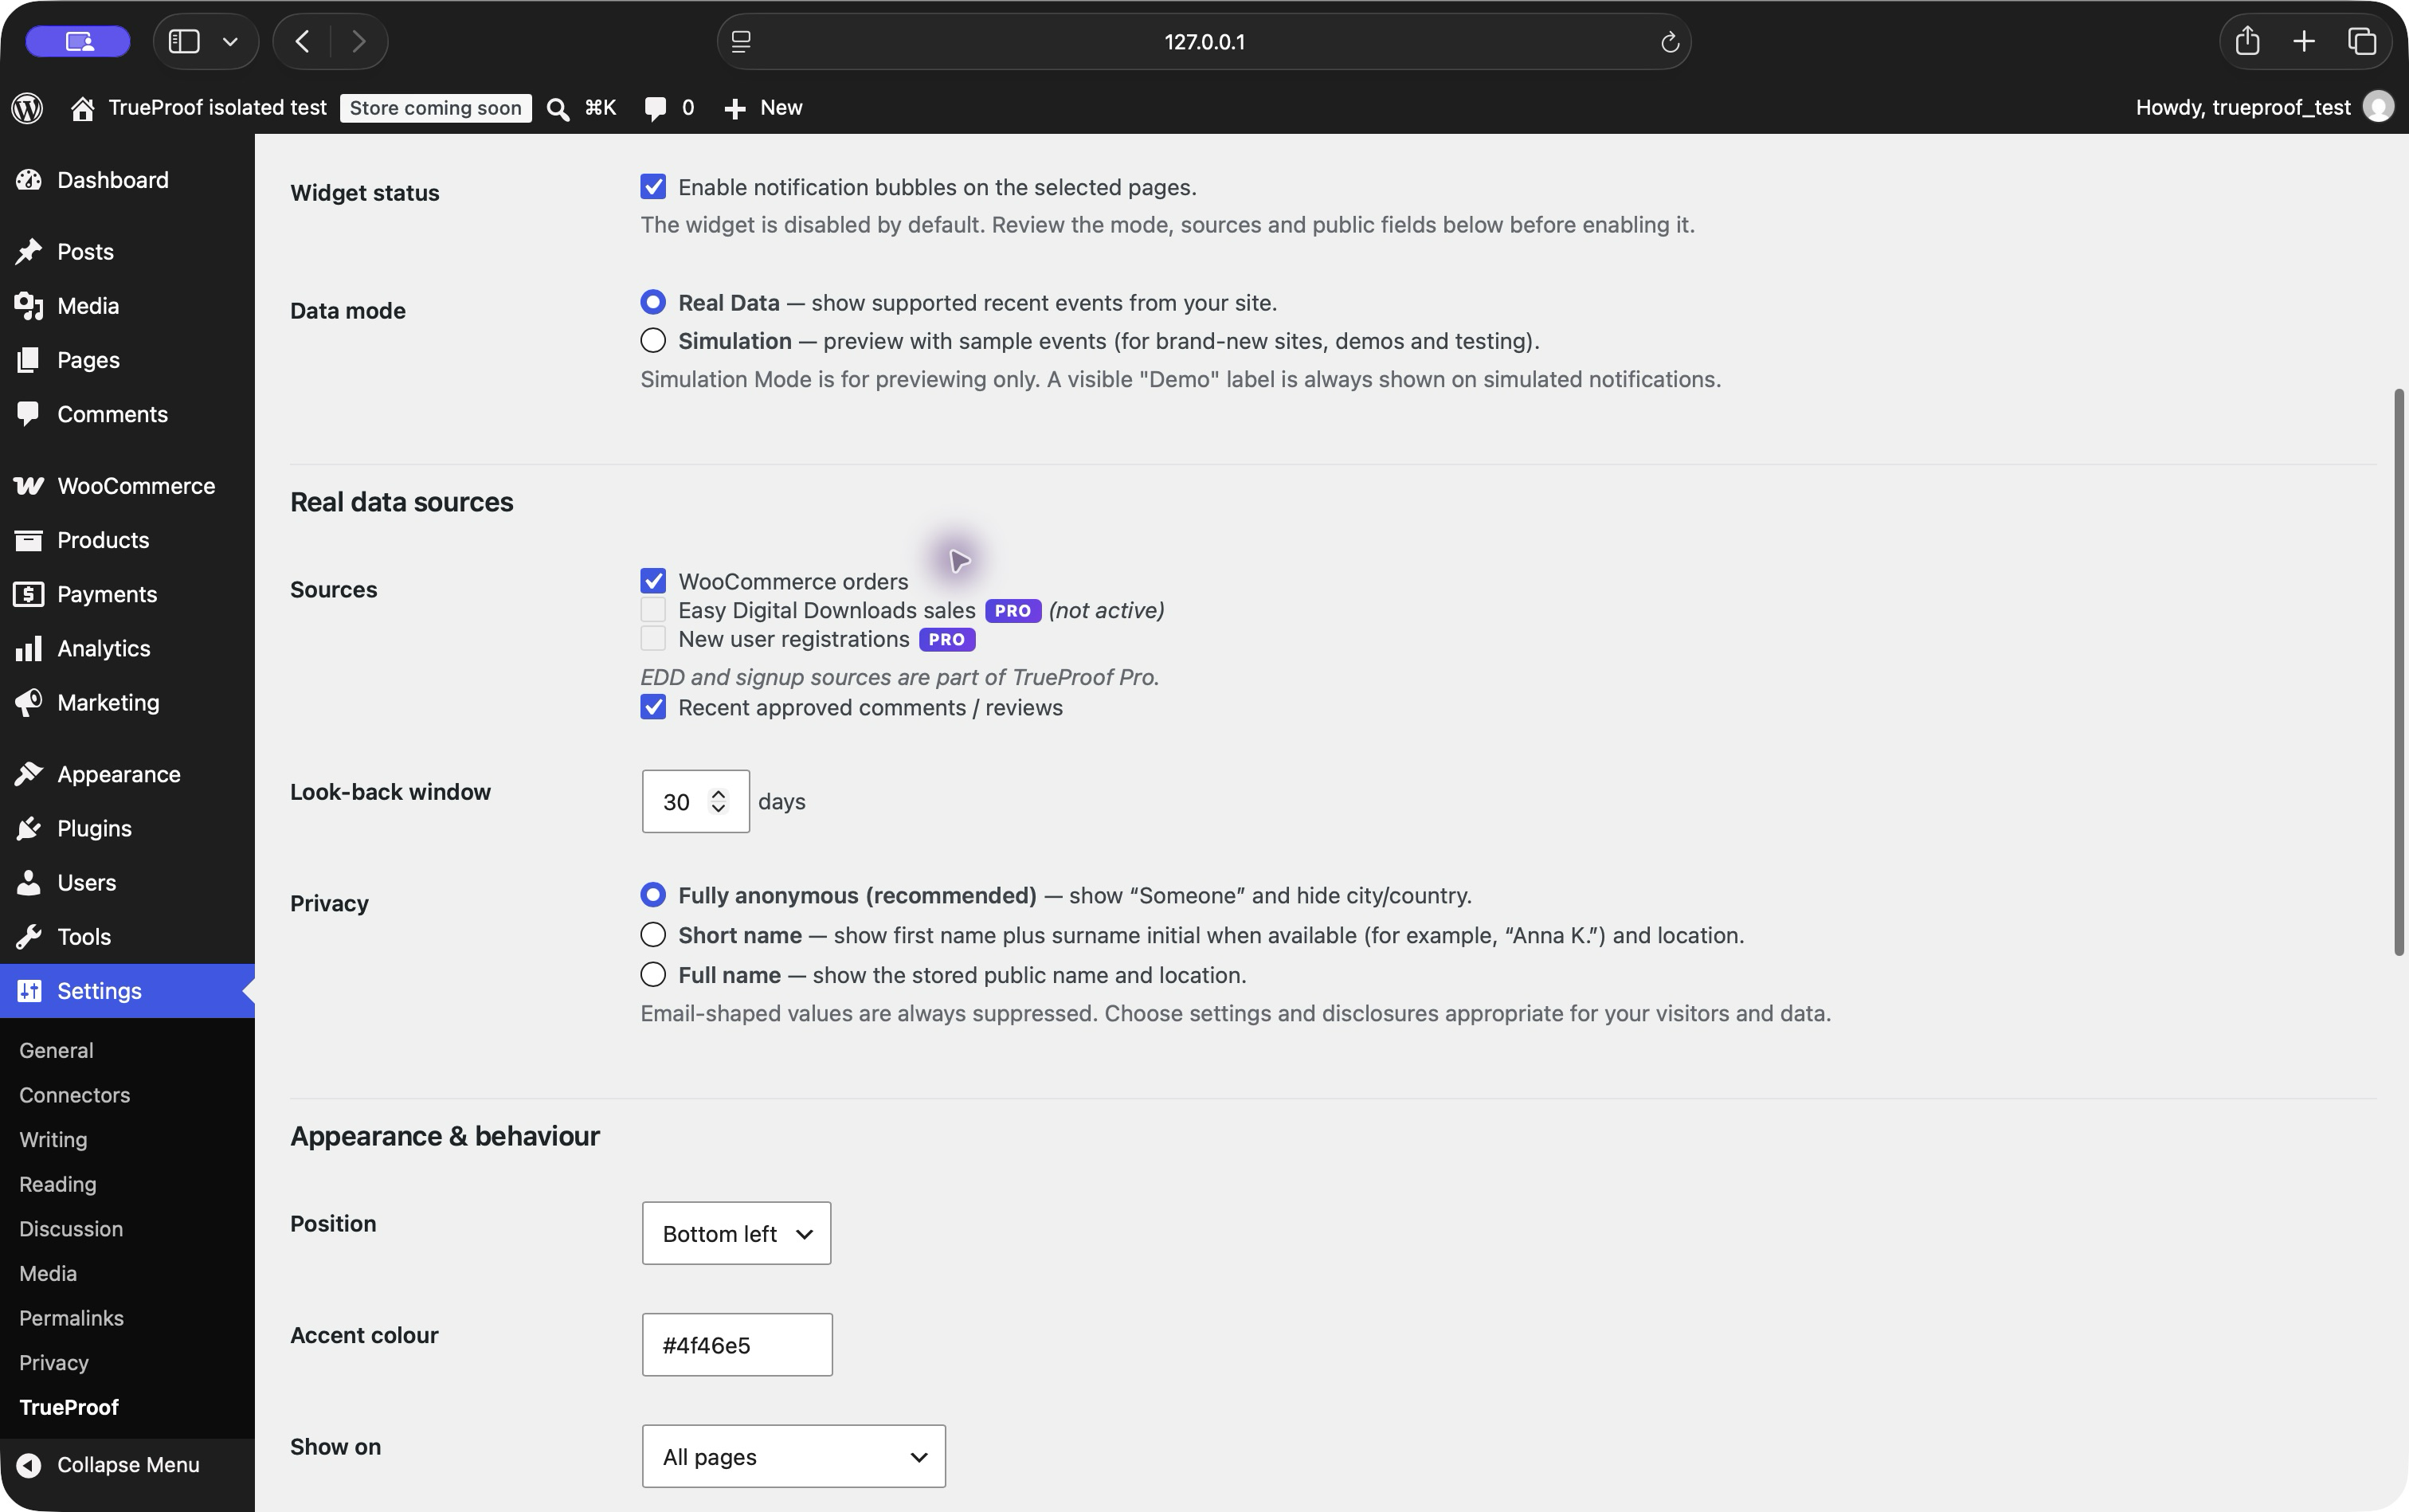Click the Collapse Menu arrow icon
The height and width of the screenshot is (1512, 2409).
[x=29, y=1465]
